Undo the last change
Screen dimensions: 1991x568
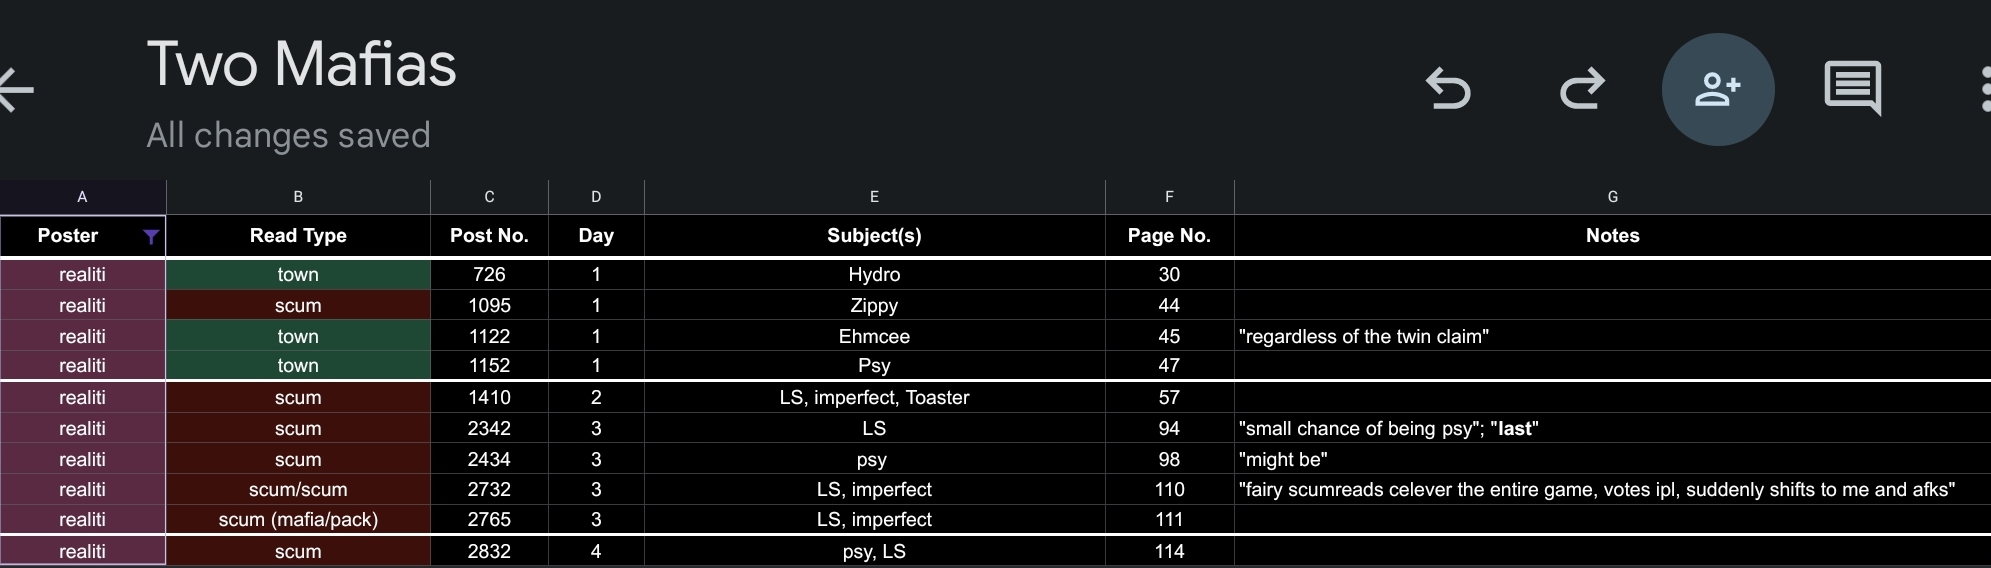click(x=1448, y=89)
